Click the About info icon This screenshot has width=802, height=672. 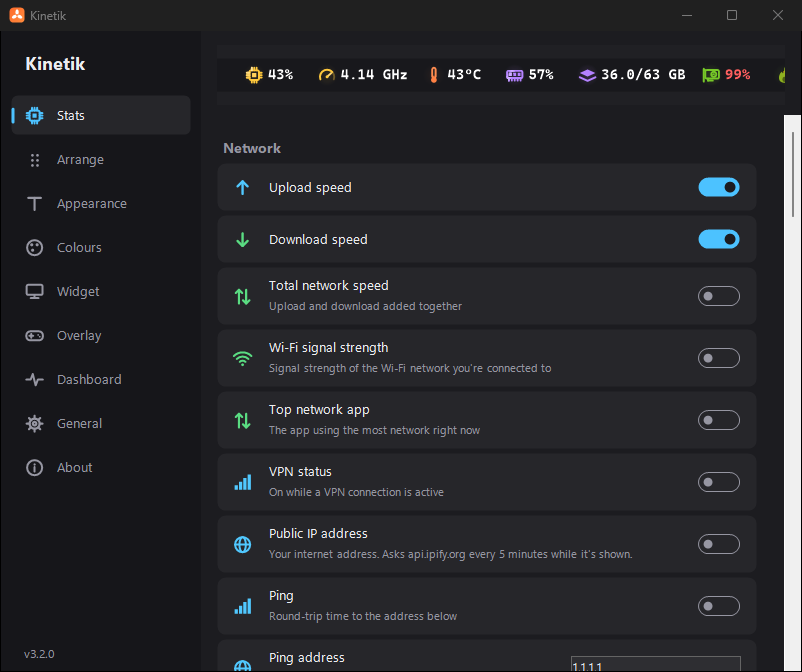coord(34,467)
